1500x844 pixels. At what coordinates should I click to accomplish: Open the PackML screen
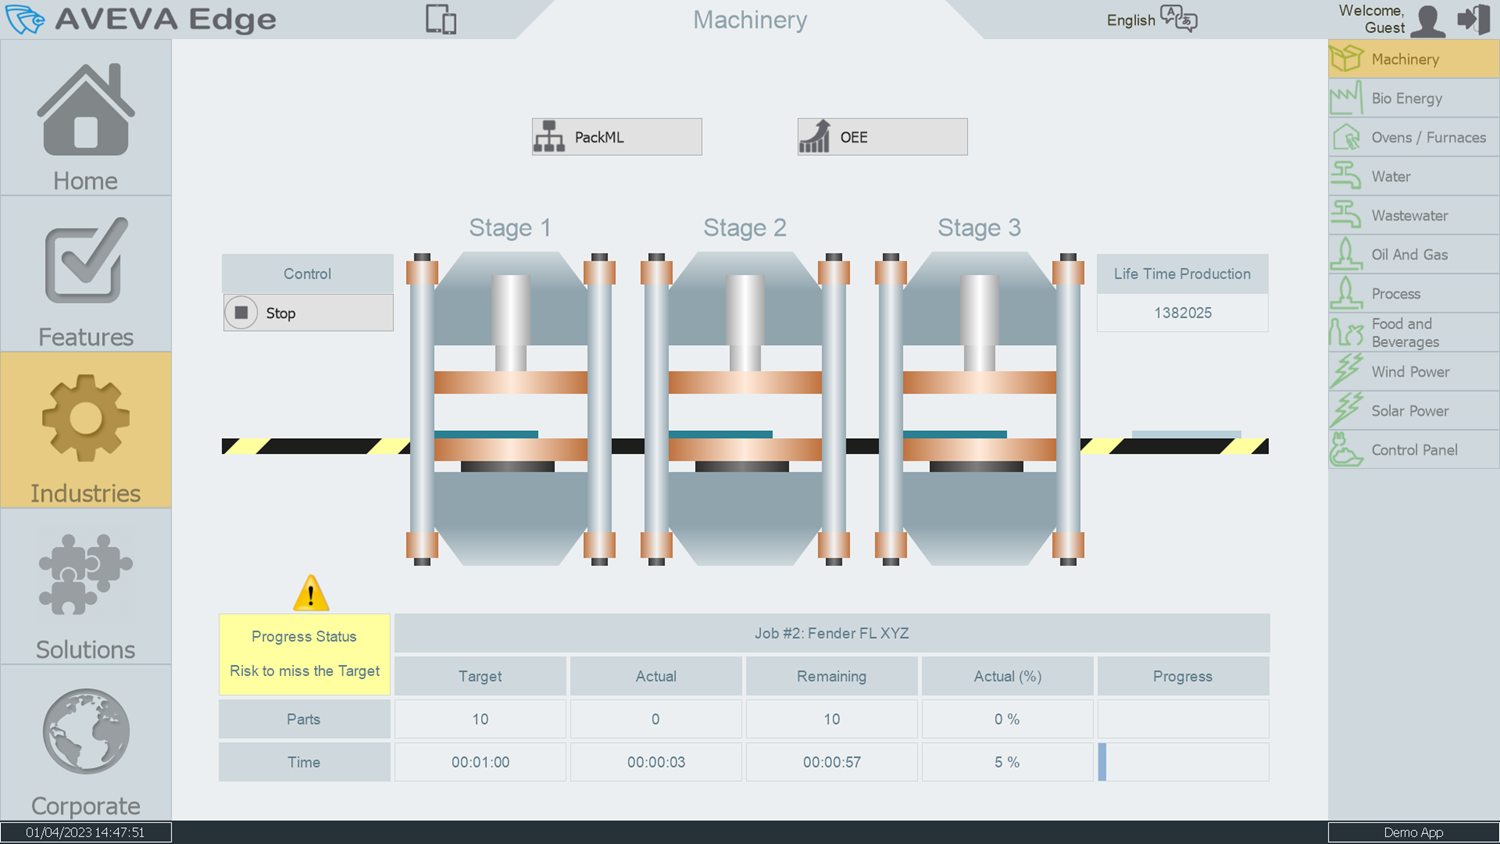tap(617, 137)
